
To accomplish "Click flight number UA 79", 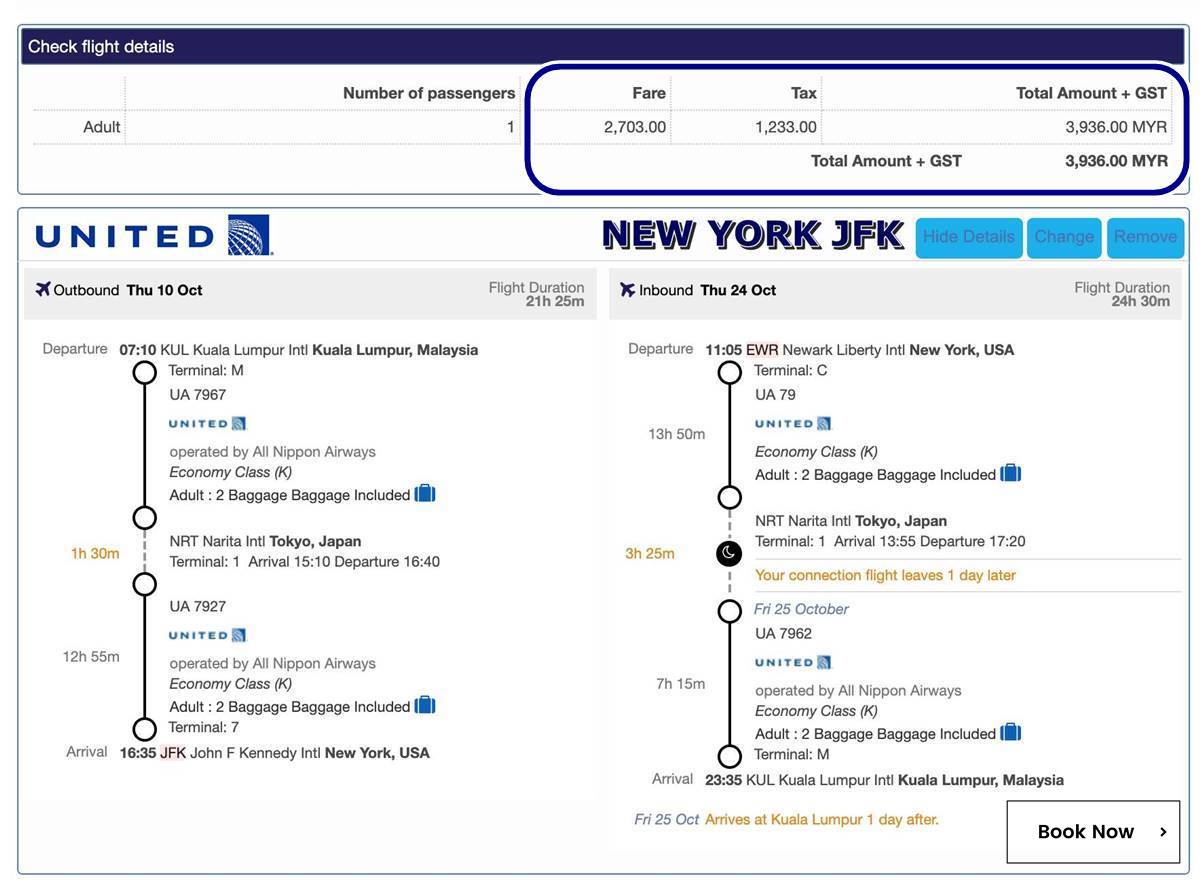I will tap(775, 395).
